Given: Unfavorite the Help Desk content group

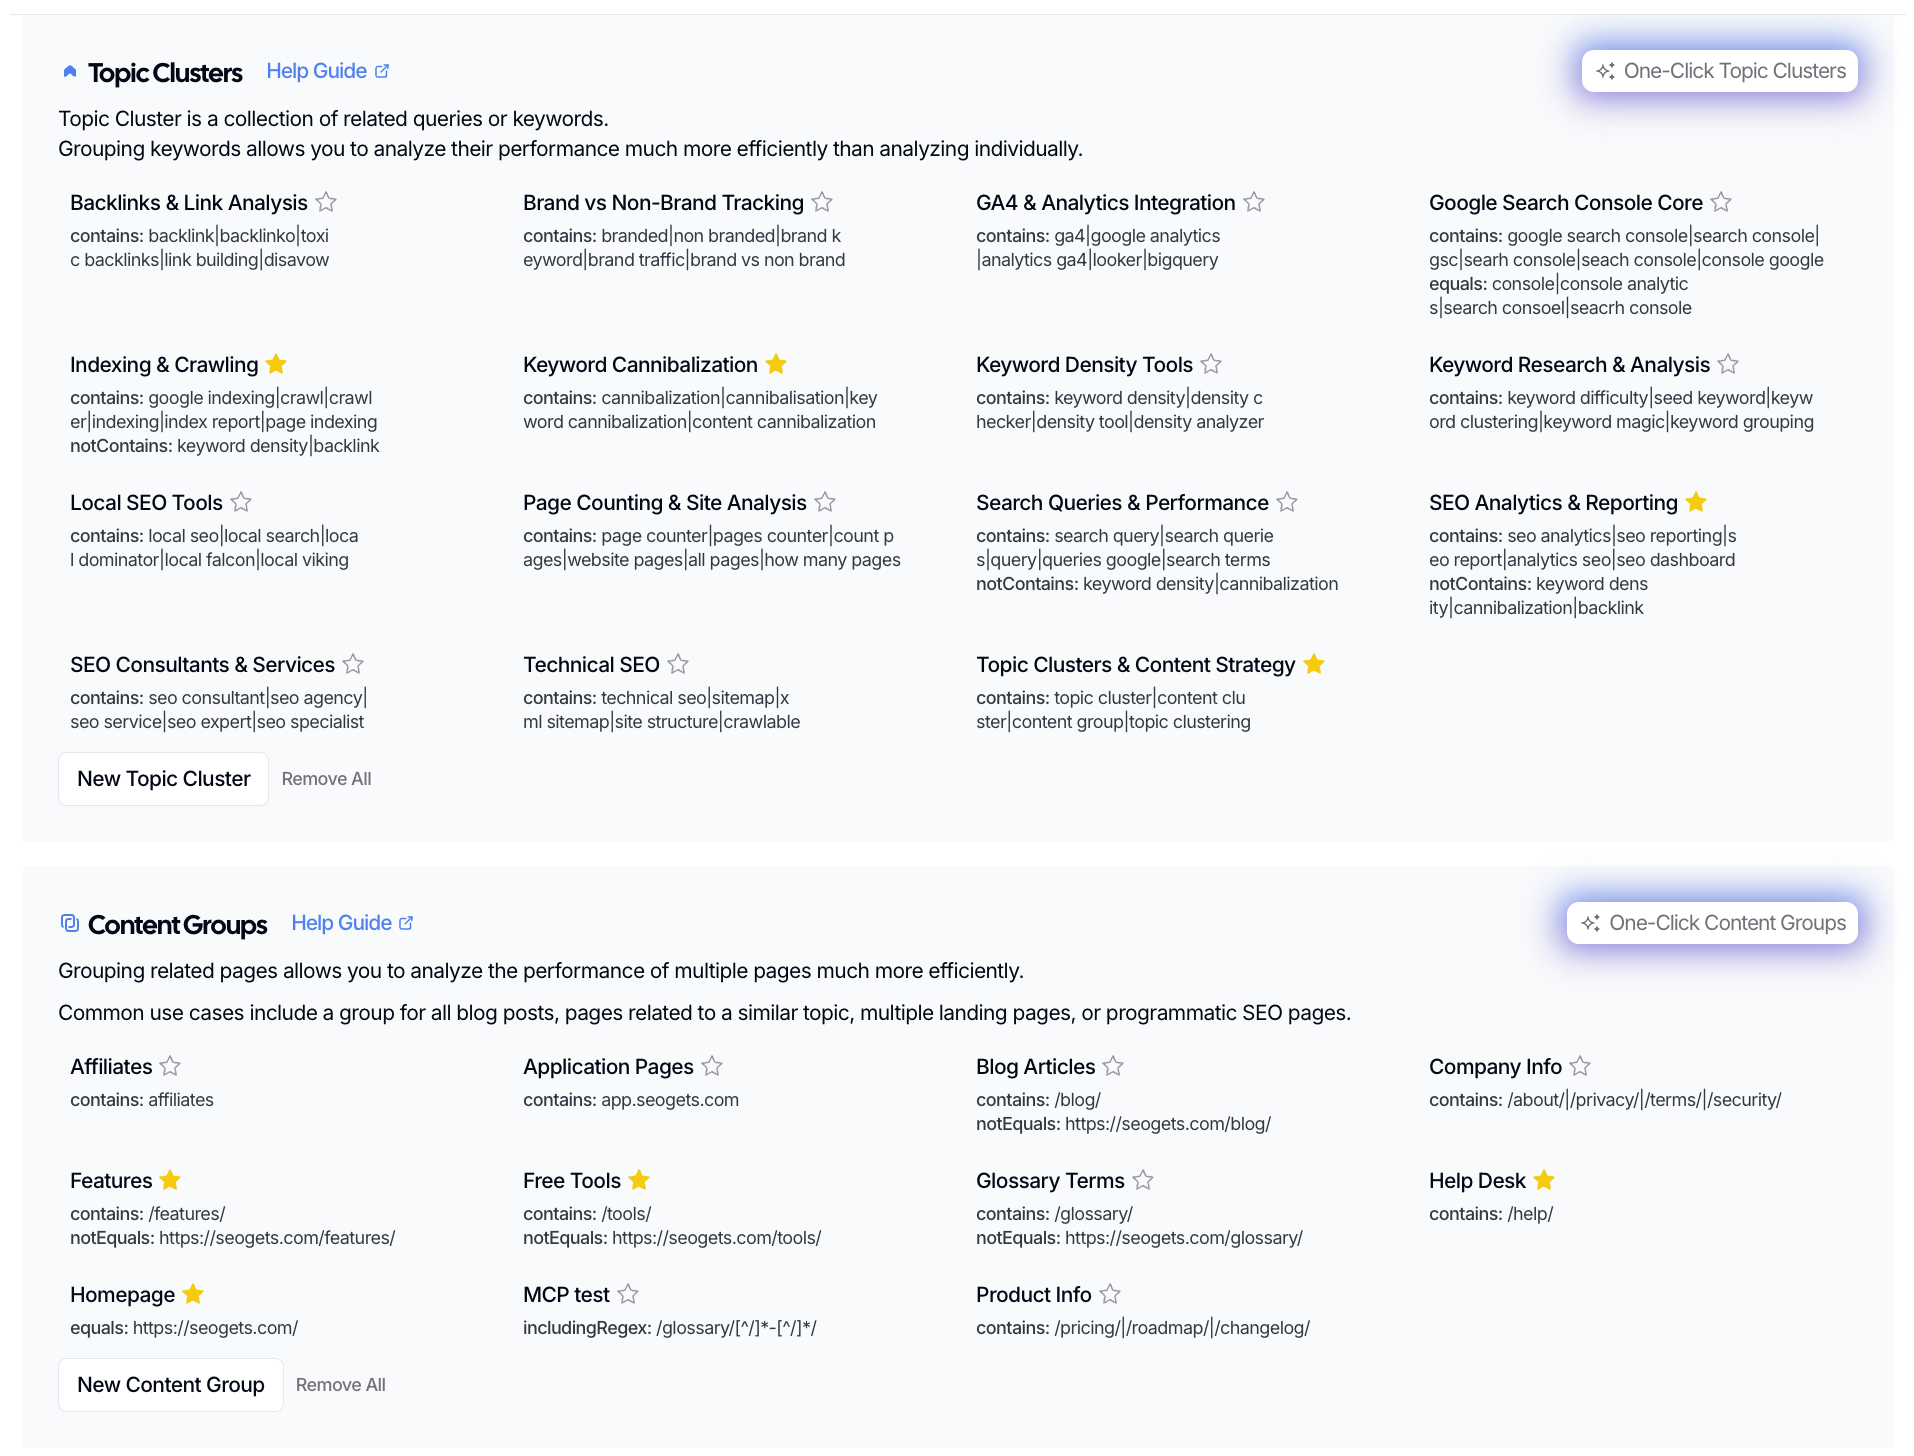Looking at the screenshot, I should point(1544,1180).
